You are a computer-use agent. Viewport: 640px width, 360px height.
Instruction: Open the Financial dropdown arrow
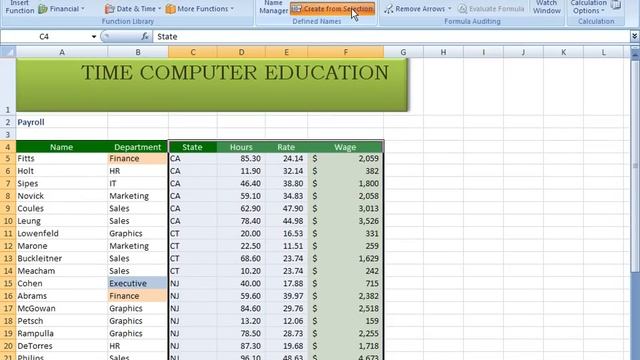pyautogui.click(x=83, y=9)
